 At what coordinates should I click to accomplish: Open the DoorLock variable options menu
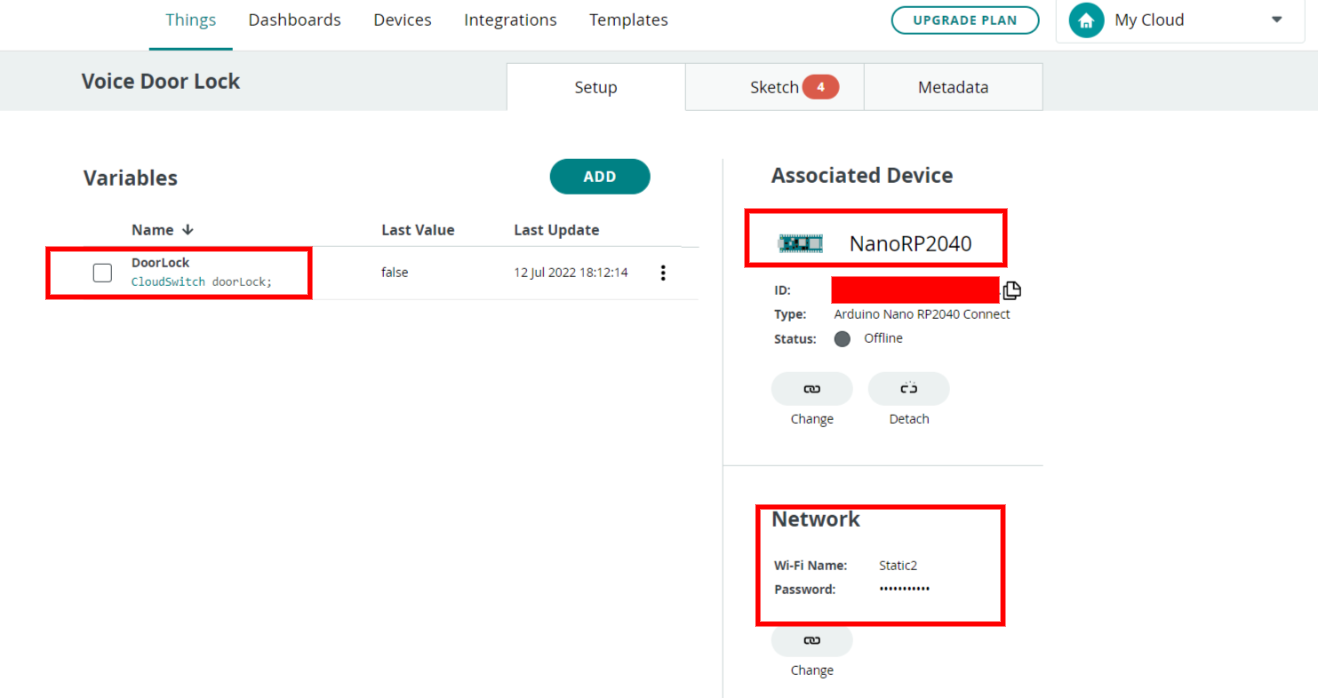pos(663,271)
